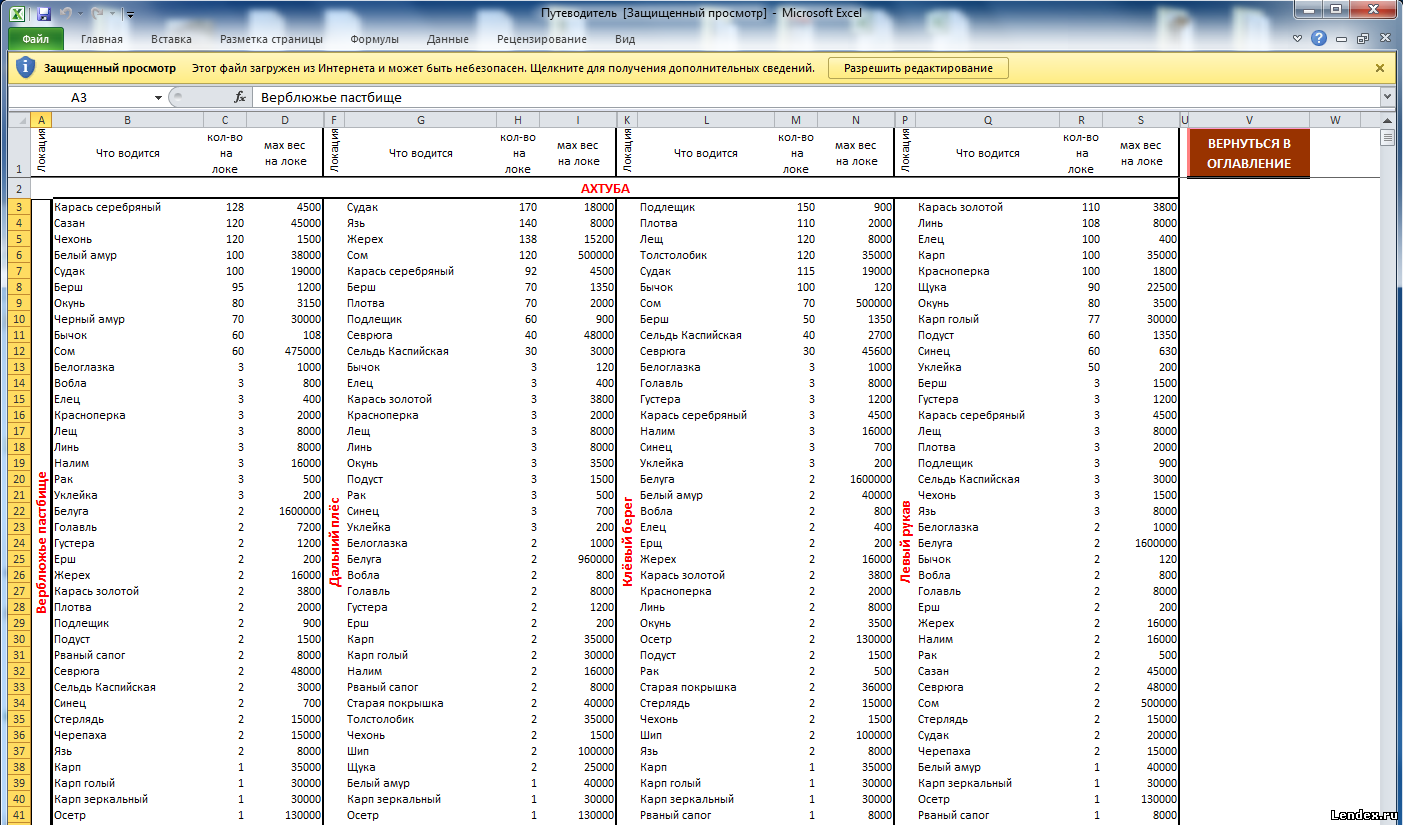Image resolution: width=1403 pixels, height=825 pixels.
Task: Click the formula bar showing Верблюжье пастбище
Action: tap(815, 97)
